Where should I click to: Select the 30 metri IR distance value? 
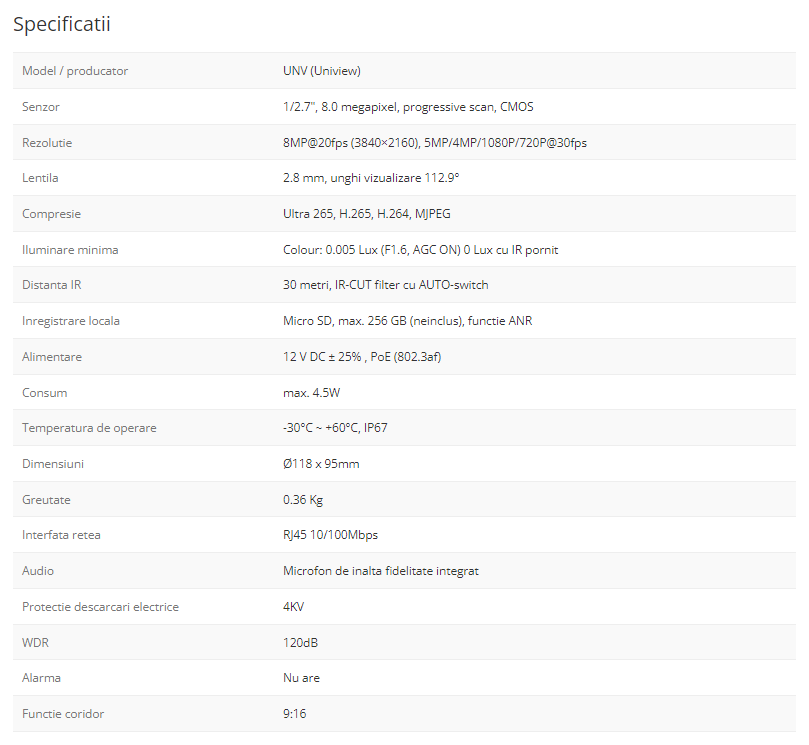[386, 285]
